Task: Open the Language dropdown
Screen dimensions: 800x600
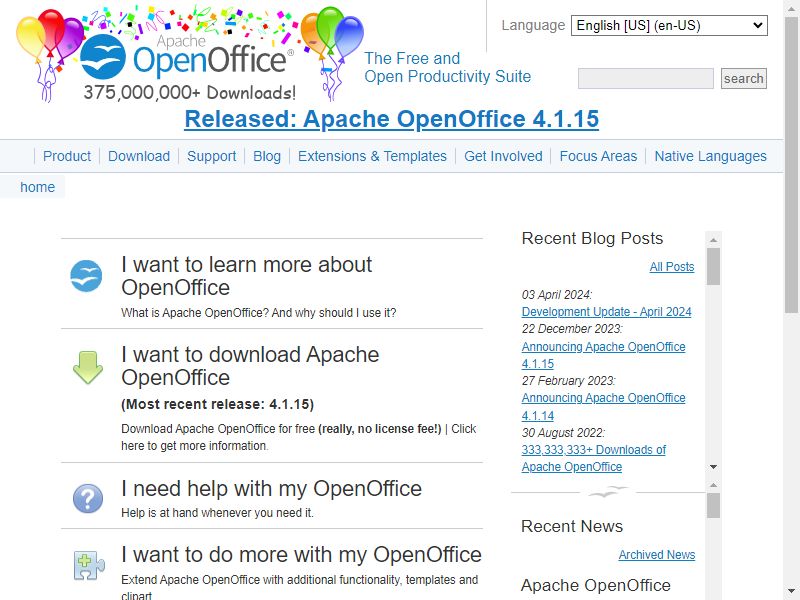Action: [669, 25]
